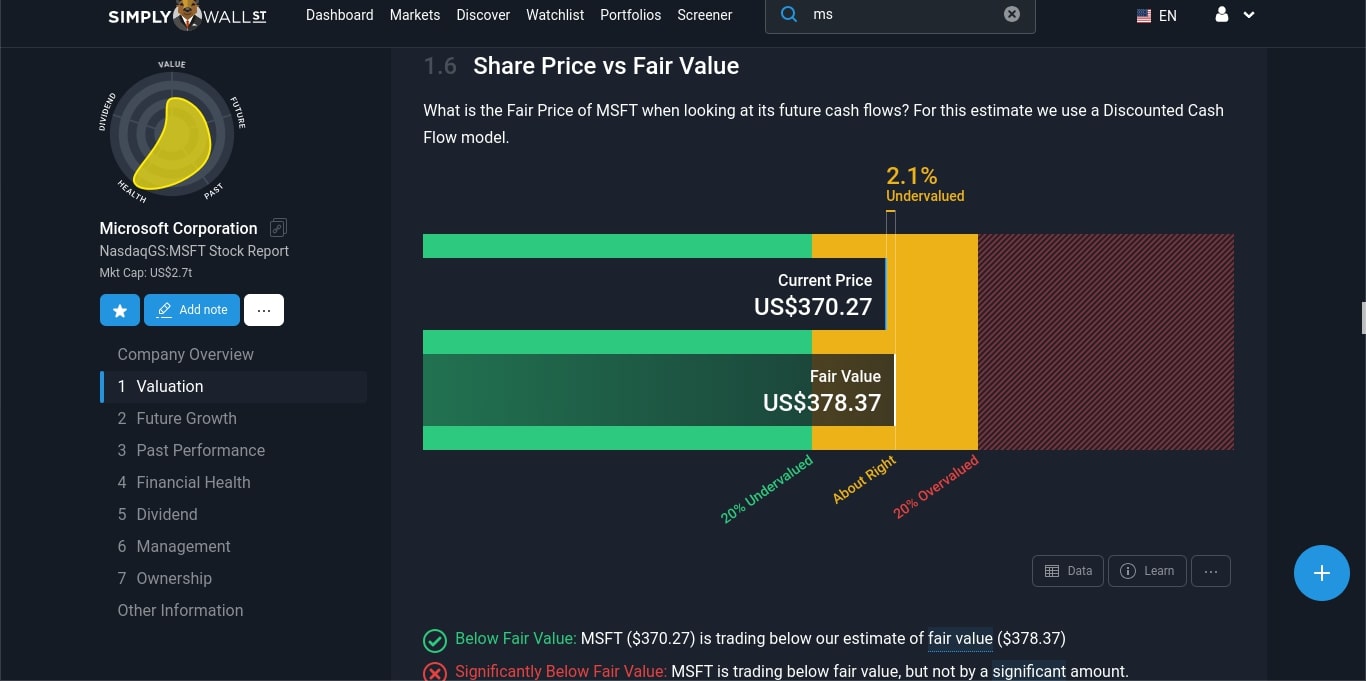Open more options beside Add note
Viewport: 1366px width, 681px height.
(263, 310)
